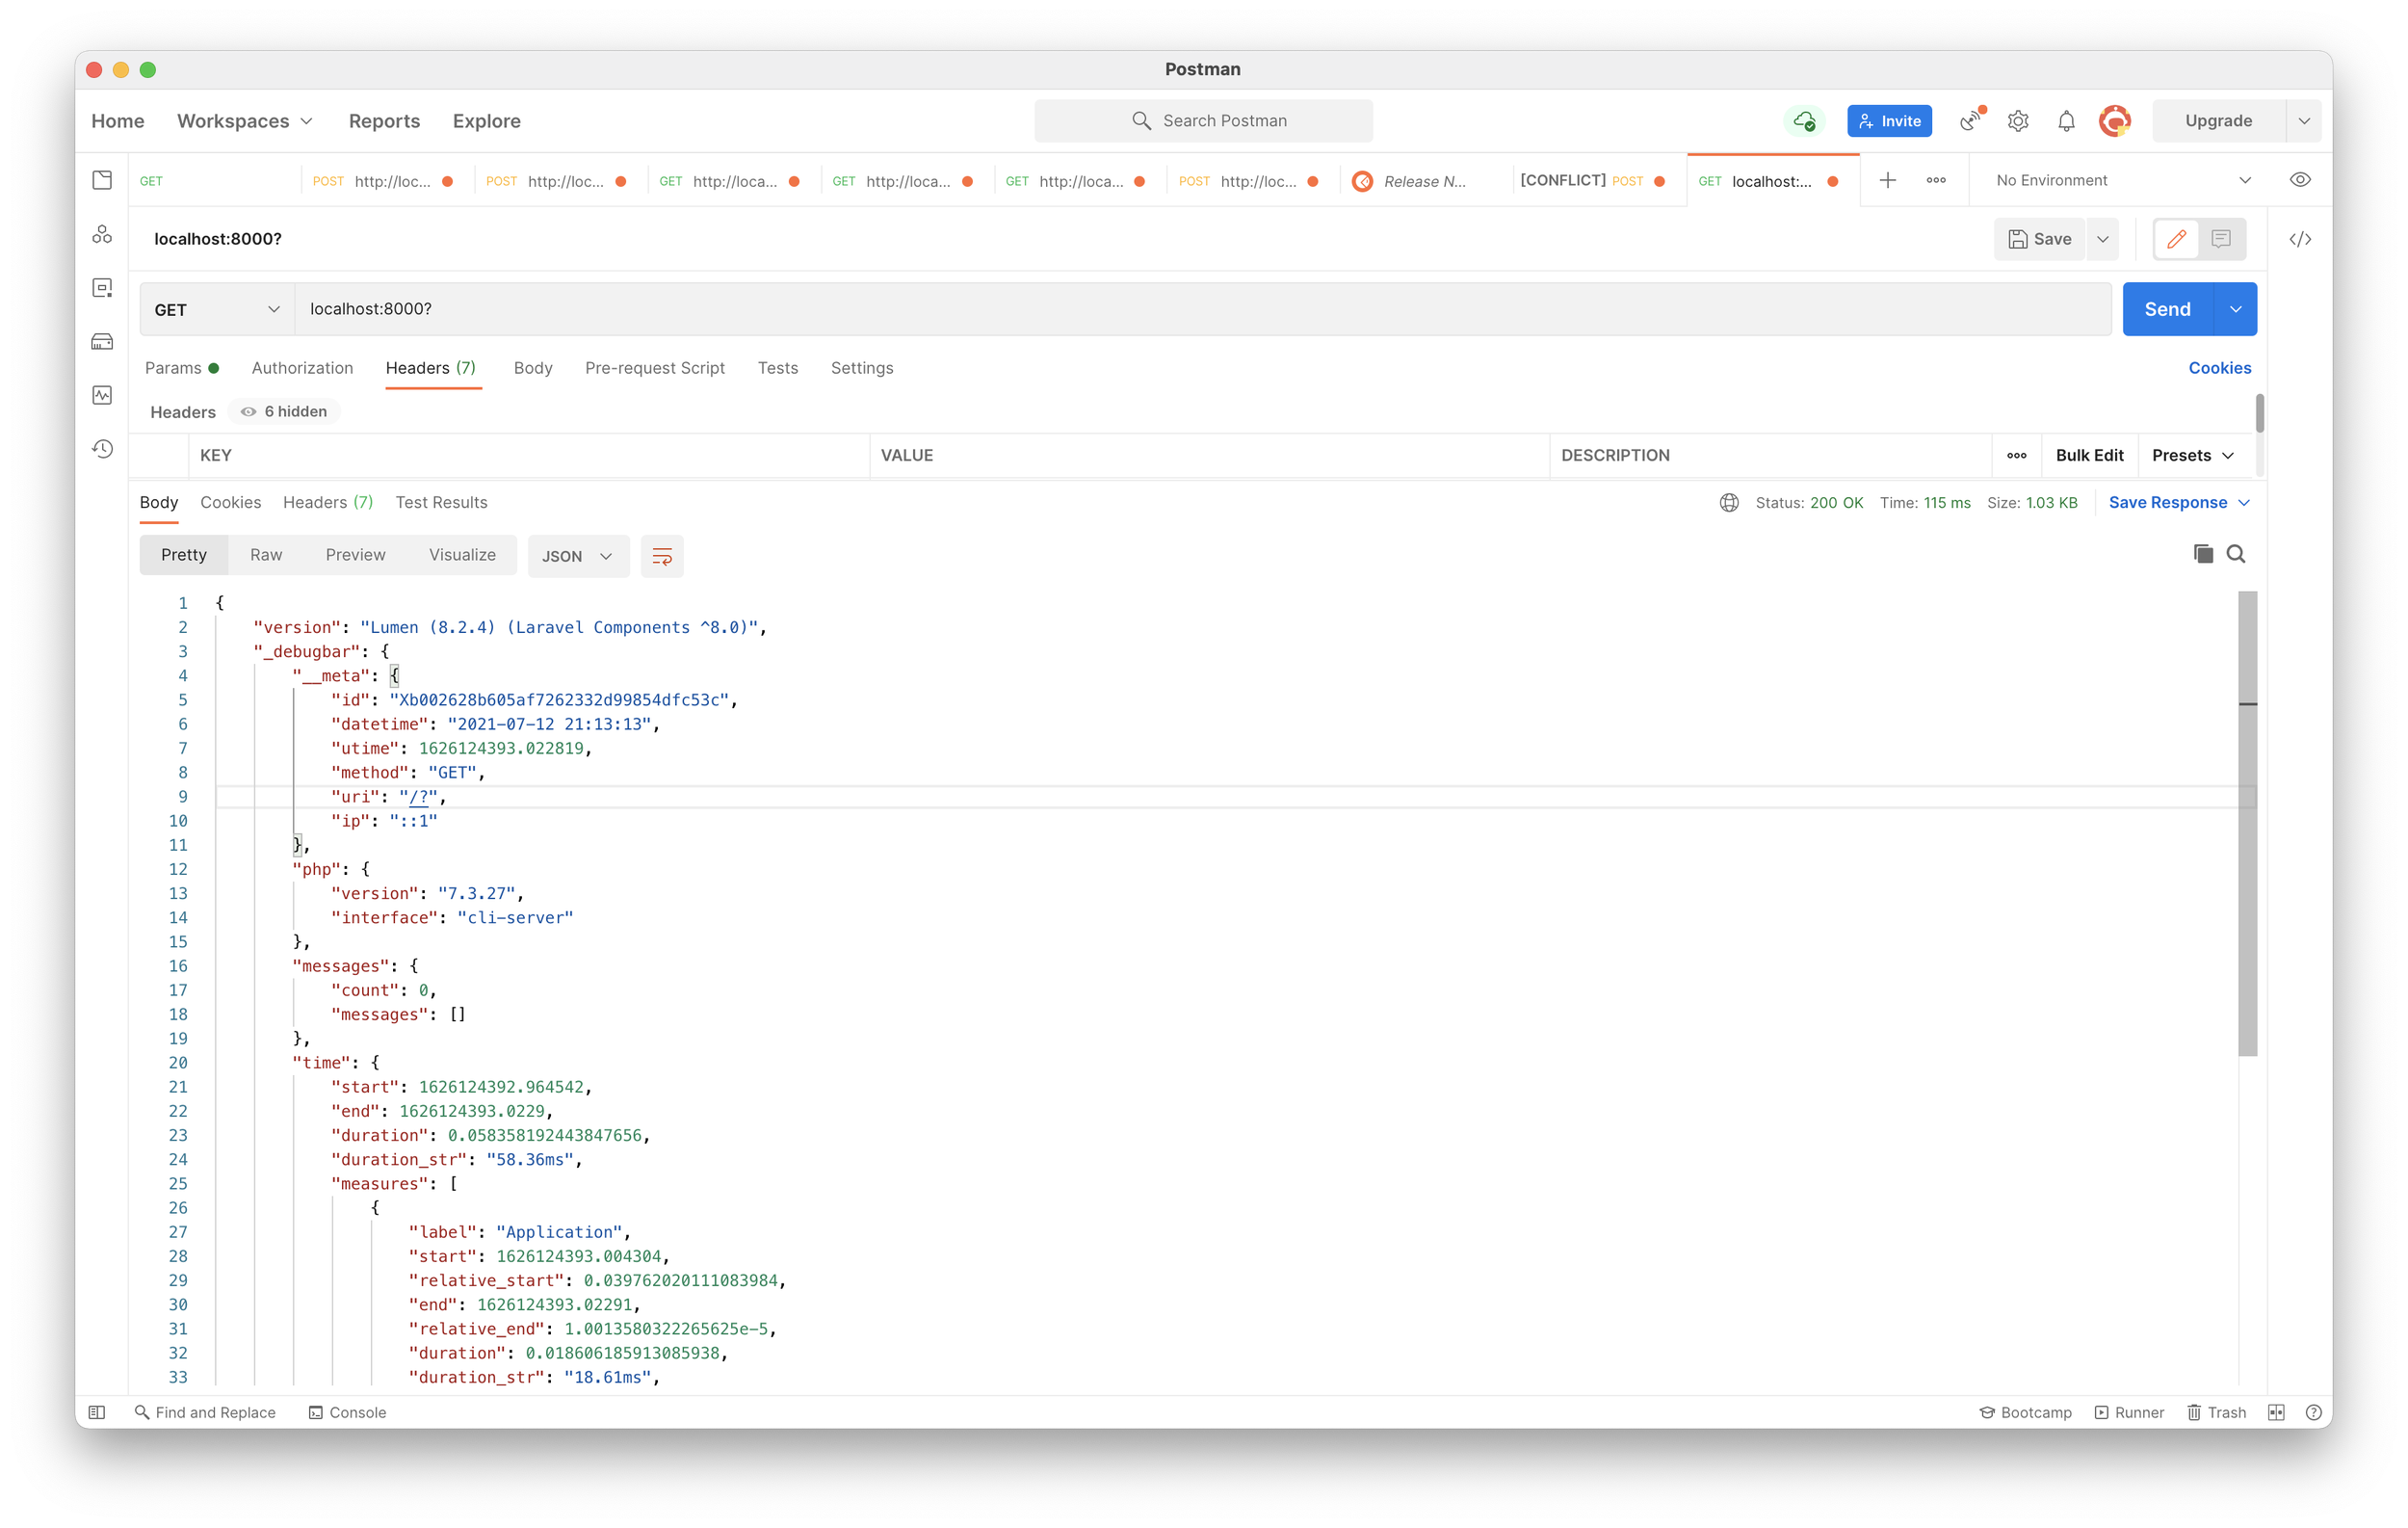Click the response body vertical scrollbar
The image size is (2408, 1528).
[x=2247, y=822]
